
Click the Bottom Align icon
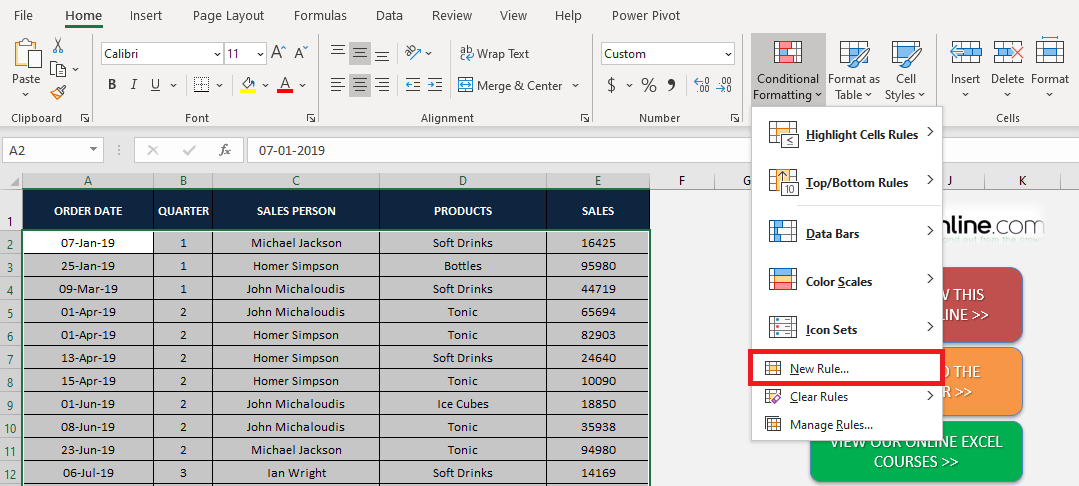tap(382, 53)
